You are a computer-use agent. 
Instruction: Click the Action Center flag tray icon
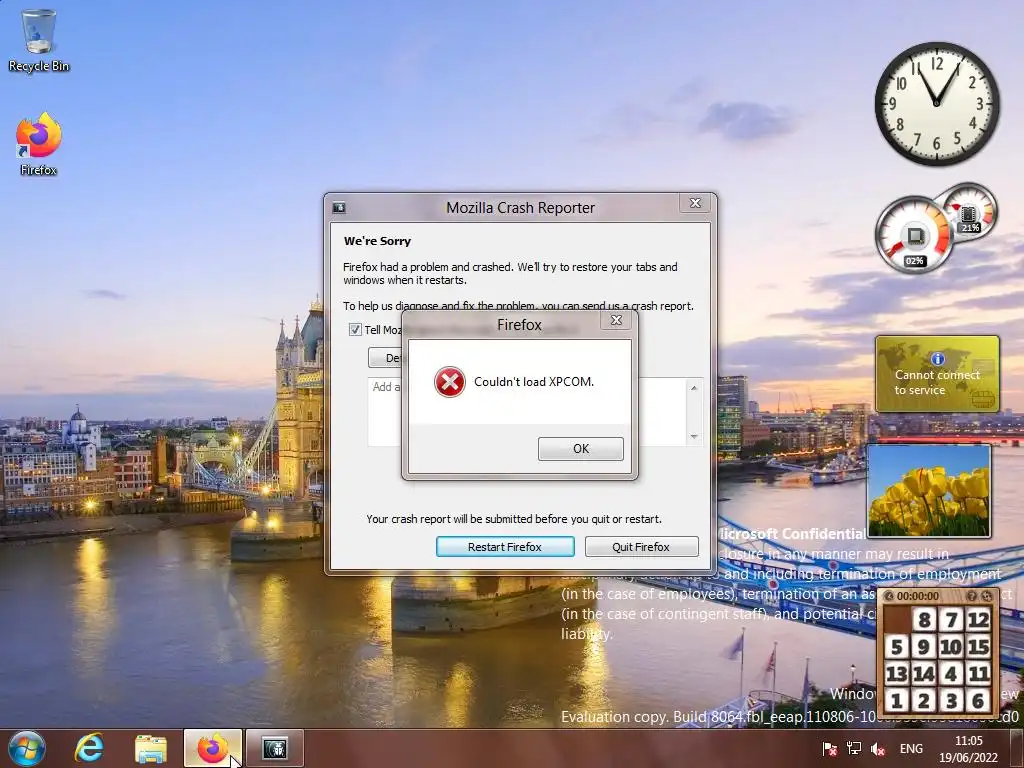coord(829,749)
